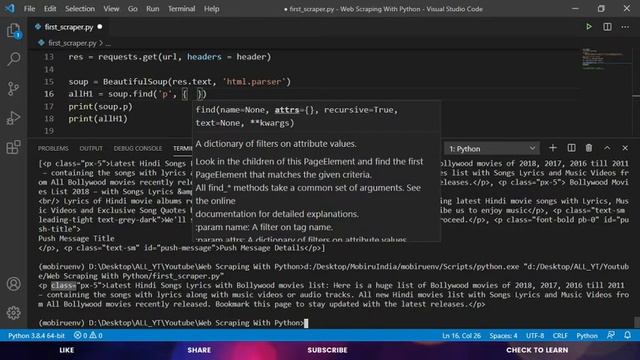Screen dimensions: 640x360
Task: Click the unsaved dot on first_scraper.py tab
Action: pos(100,27)
